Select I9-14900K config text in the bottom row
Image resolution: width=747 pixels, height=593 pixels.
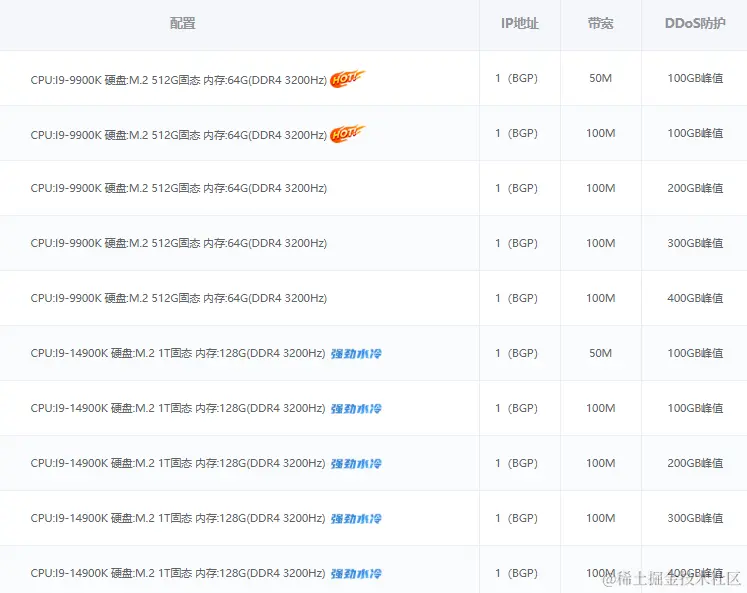click(178, 573)
